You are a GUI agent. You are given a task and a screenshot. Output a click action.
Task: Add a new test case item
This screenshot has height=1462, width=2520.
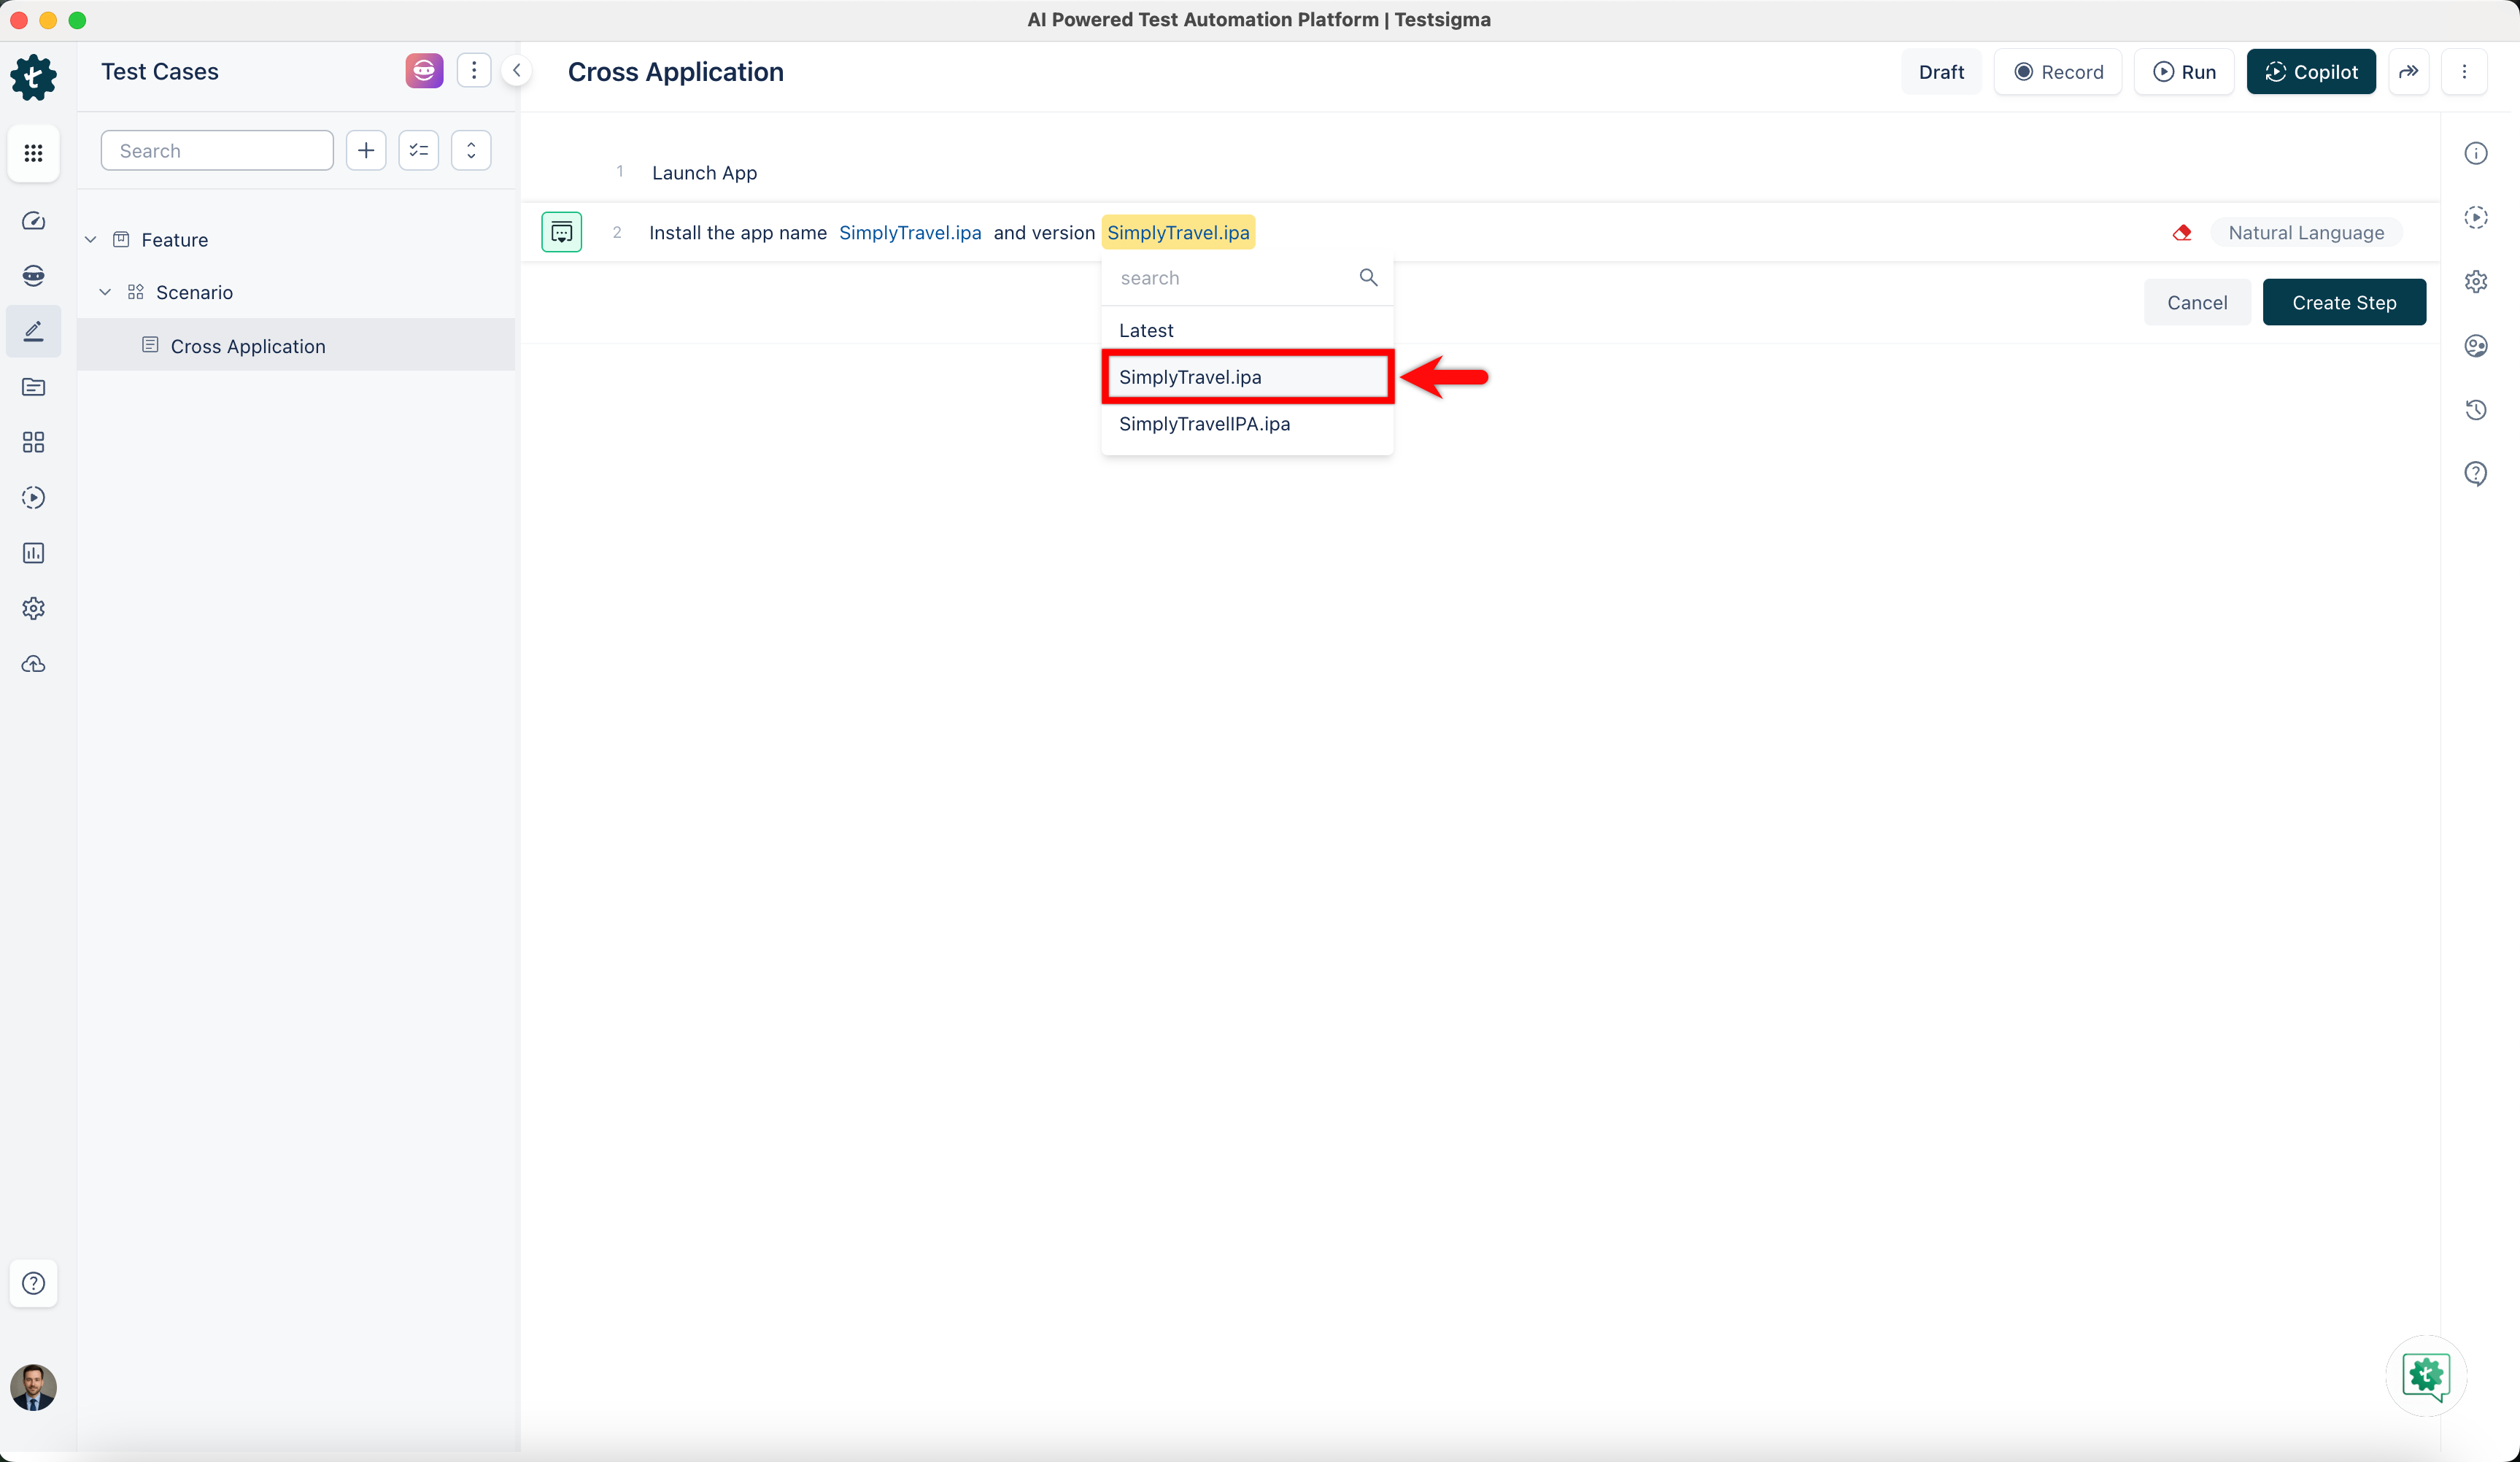pyautogui.click(x=366, y=150)
